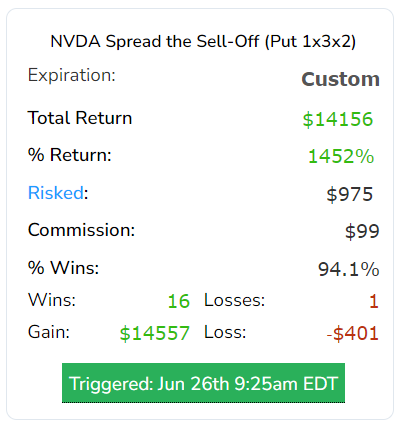Click the losses count of 1
This screenshot has height=426, width=402.
(374, 301)
